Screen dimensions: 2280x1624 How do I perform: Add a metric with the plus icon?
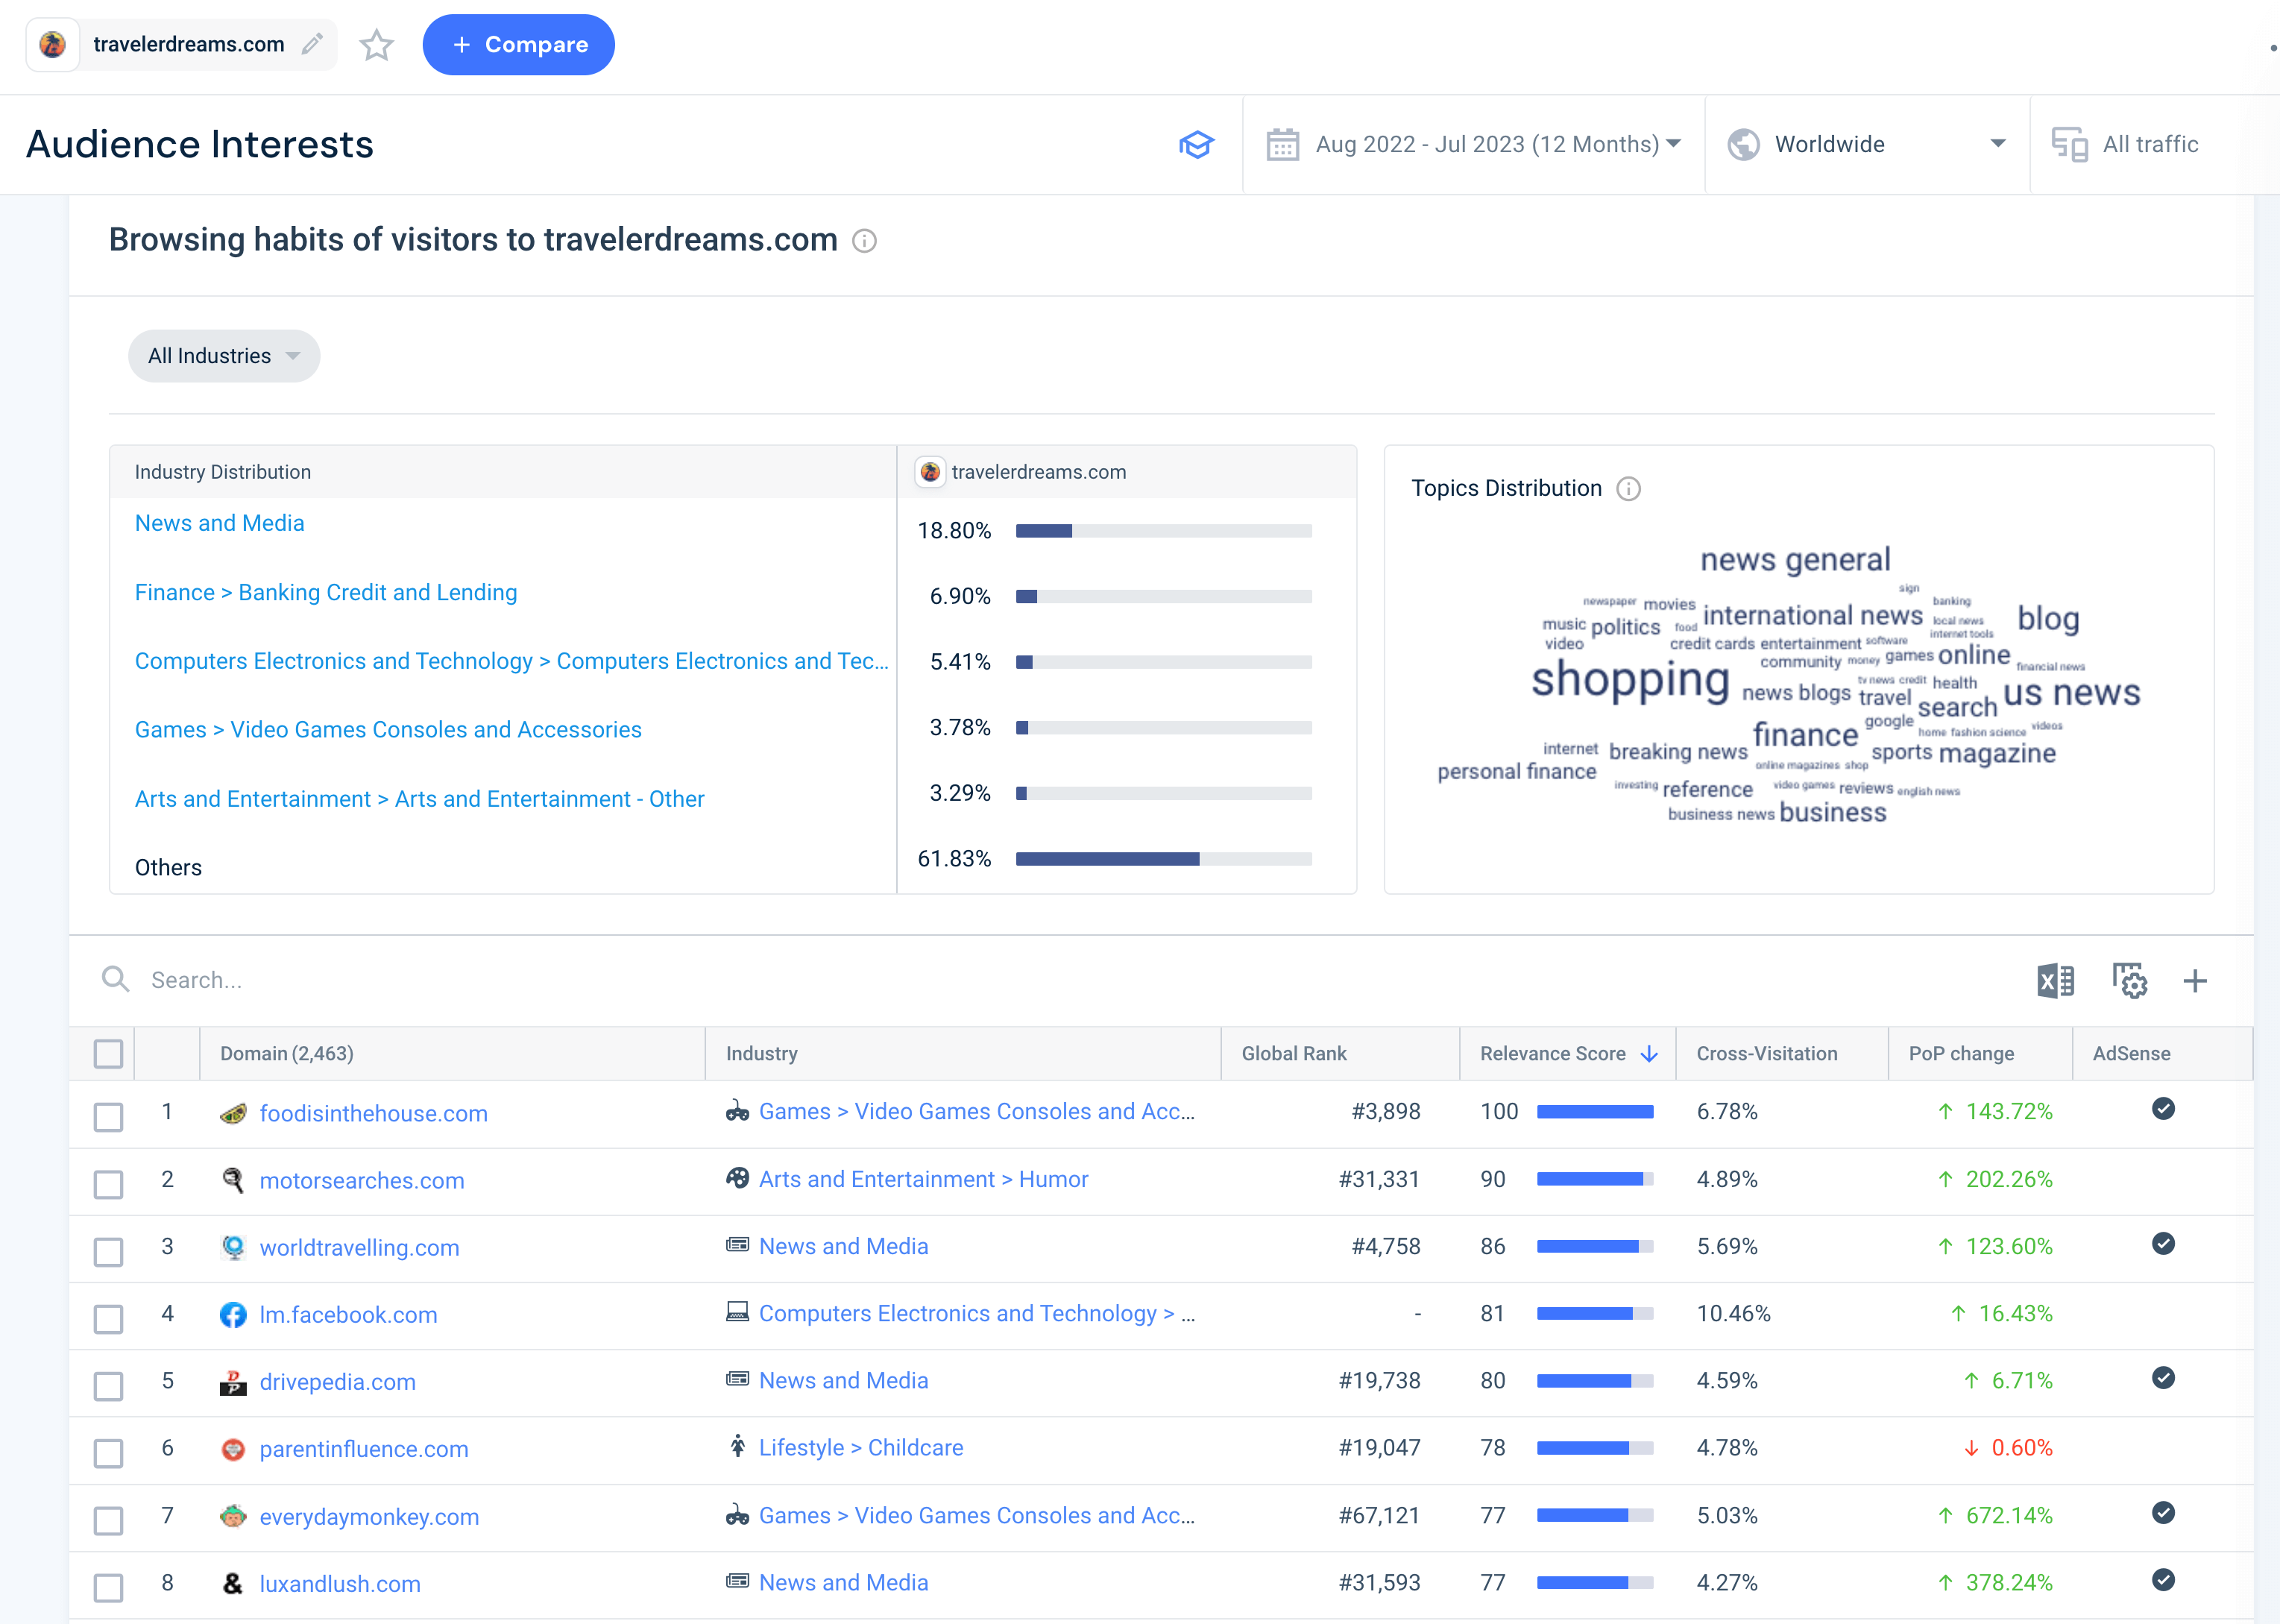pyautogui.click(x=2195, y=980)
